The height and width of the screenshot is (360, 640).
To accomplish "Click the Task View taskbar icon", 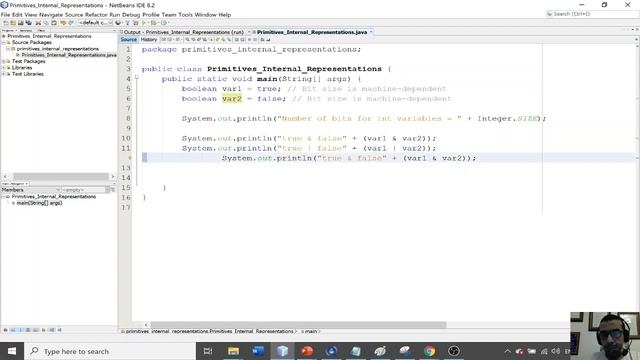I will click(x=208, y=351).
